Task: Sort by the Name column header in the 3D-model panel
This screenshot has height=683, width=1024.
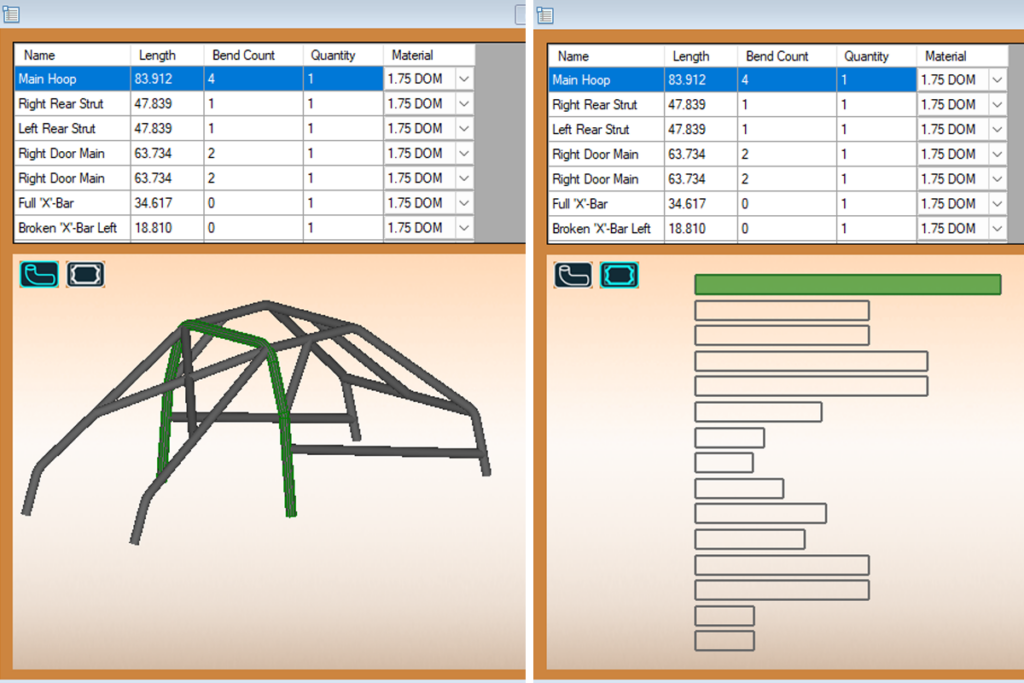Action: click(72, 56)
